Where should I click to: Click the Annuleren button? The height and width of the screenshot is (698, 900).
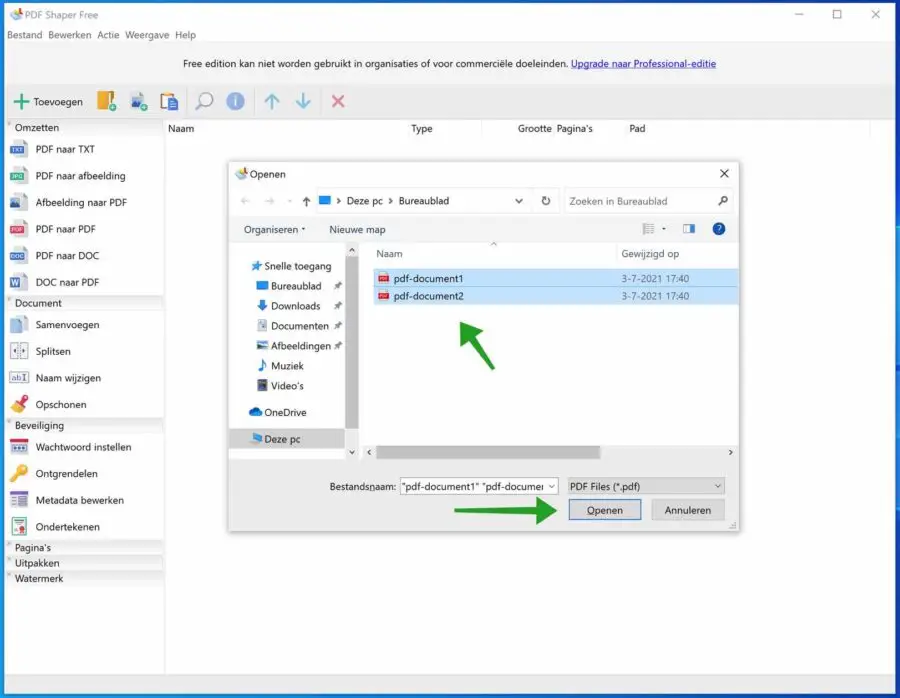pyautogui.click(x=688, y=510)
